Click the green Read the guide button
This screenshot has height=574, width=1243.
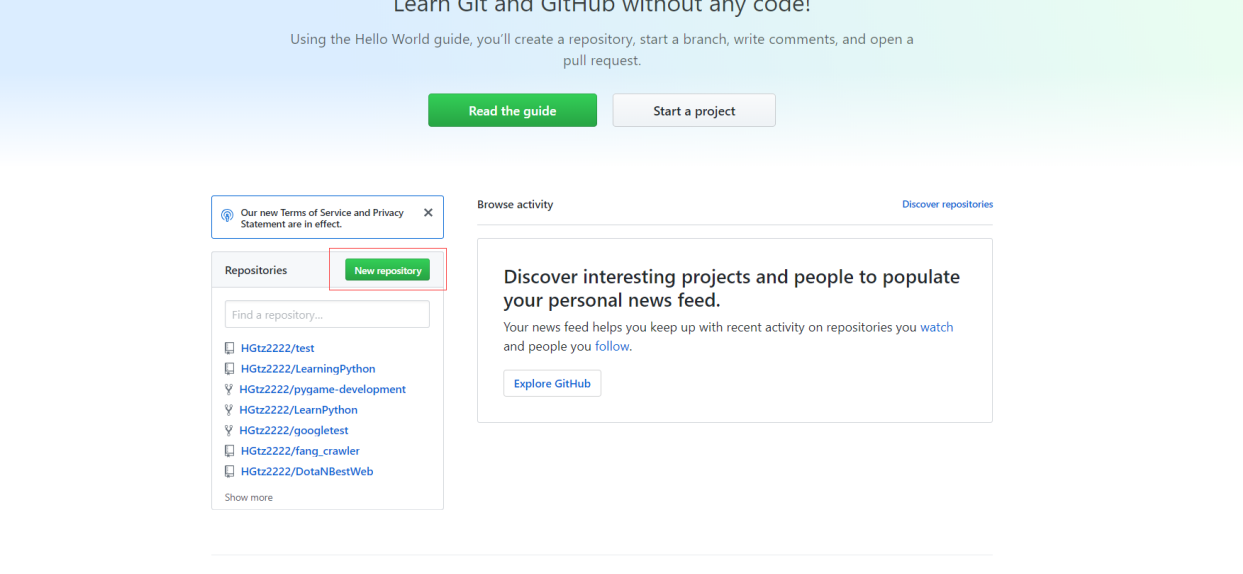click(512, 110)
